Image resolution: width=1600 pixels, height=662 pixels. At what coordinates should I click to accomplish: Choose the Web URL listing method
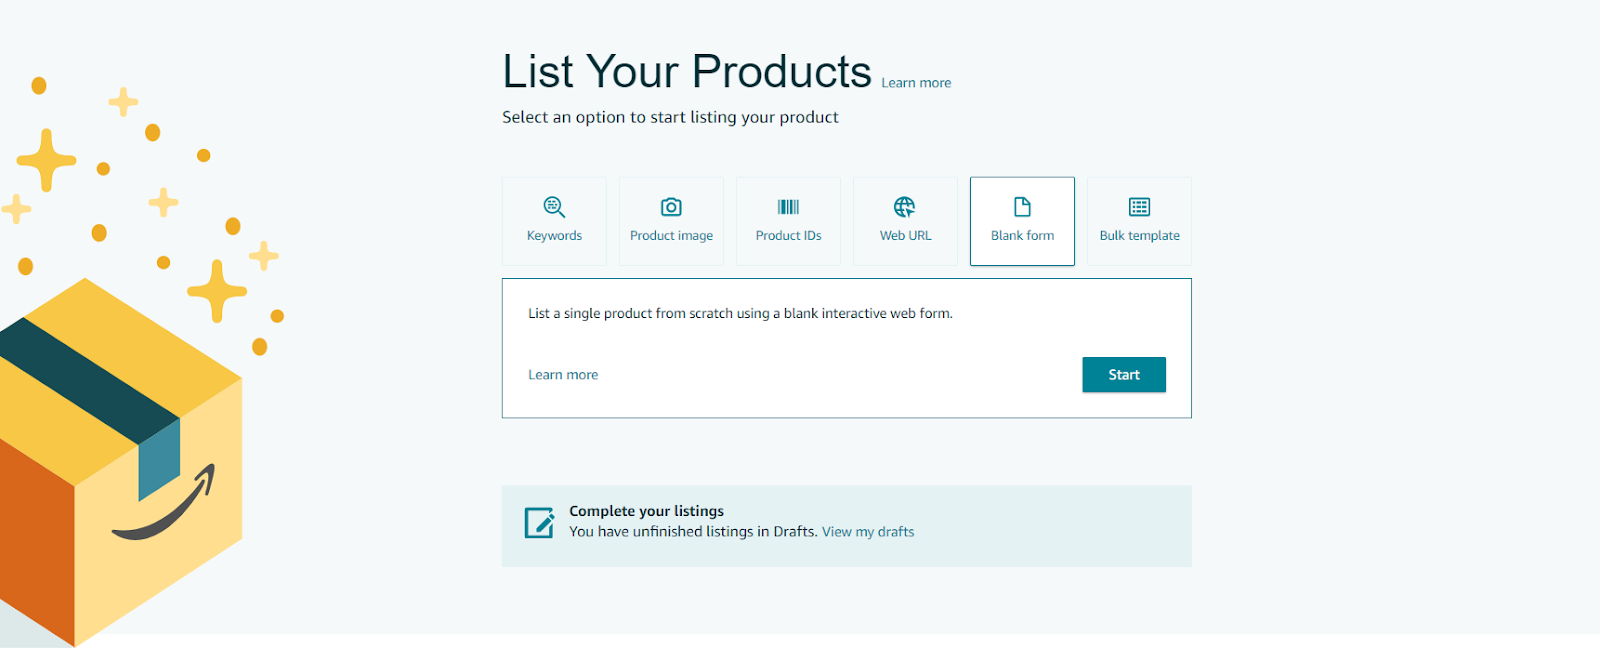(905, 221)
